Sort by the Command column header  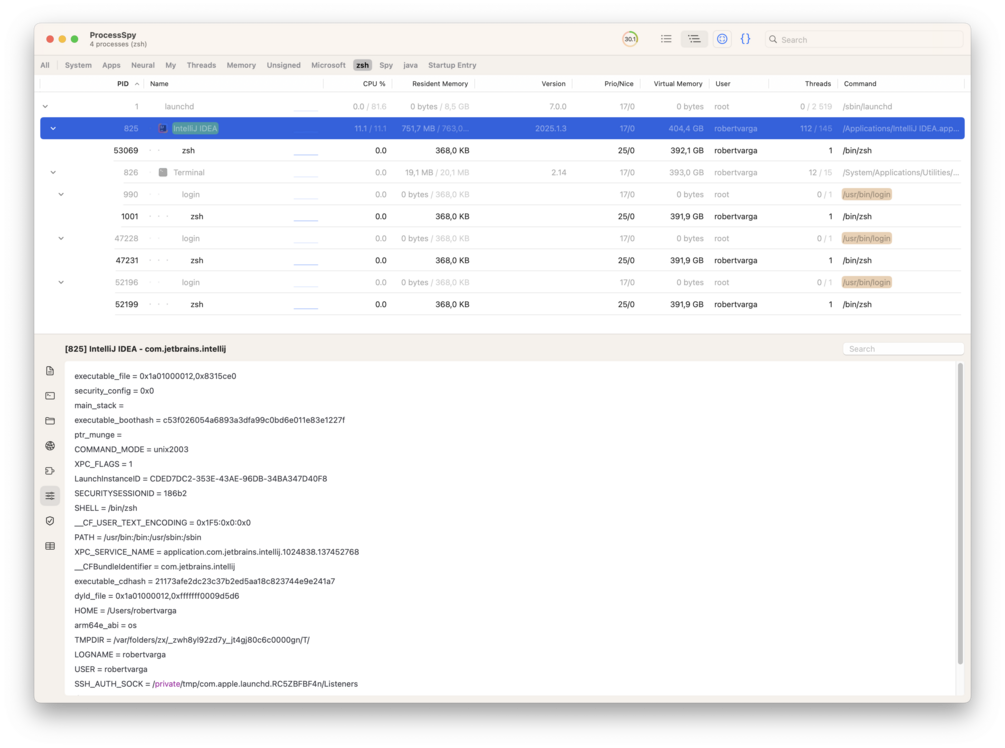pos(860,84)
